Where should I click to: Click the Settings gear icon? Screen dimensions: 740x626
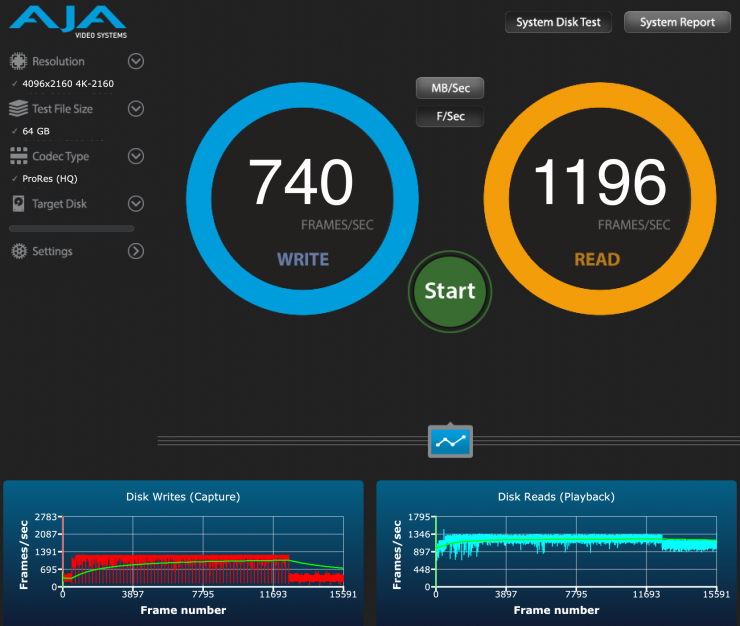pyautogui.click(x=18, y=251)
